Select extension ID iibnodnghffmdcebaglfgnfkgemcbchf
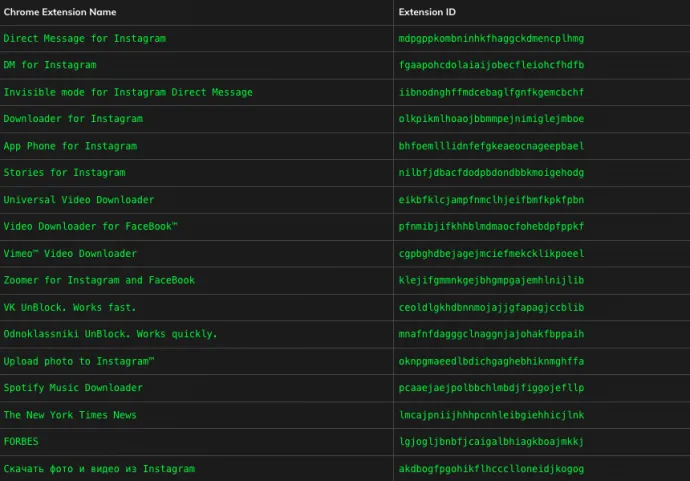The width and height of the screenshot is (690, 481). pyautogui.click(x=492, y=92)
